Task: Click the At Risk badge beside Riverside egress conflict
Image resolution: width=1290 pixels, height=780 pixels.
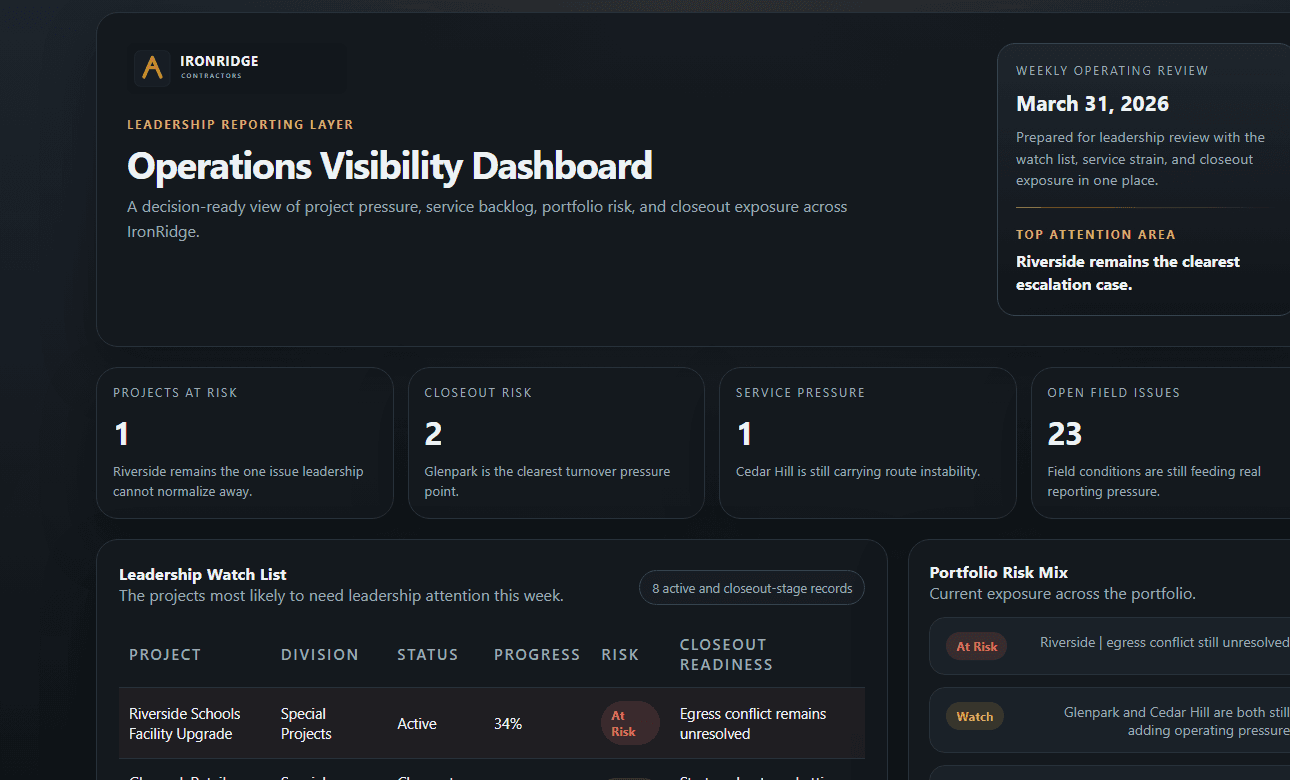Action: pyautogui.click(x=976, y=646)
